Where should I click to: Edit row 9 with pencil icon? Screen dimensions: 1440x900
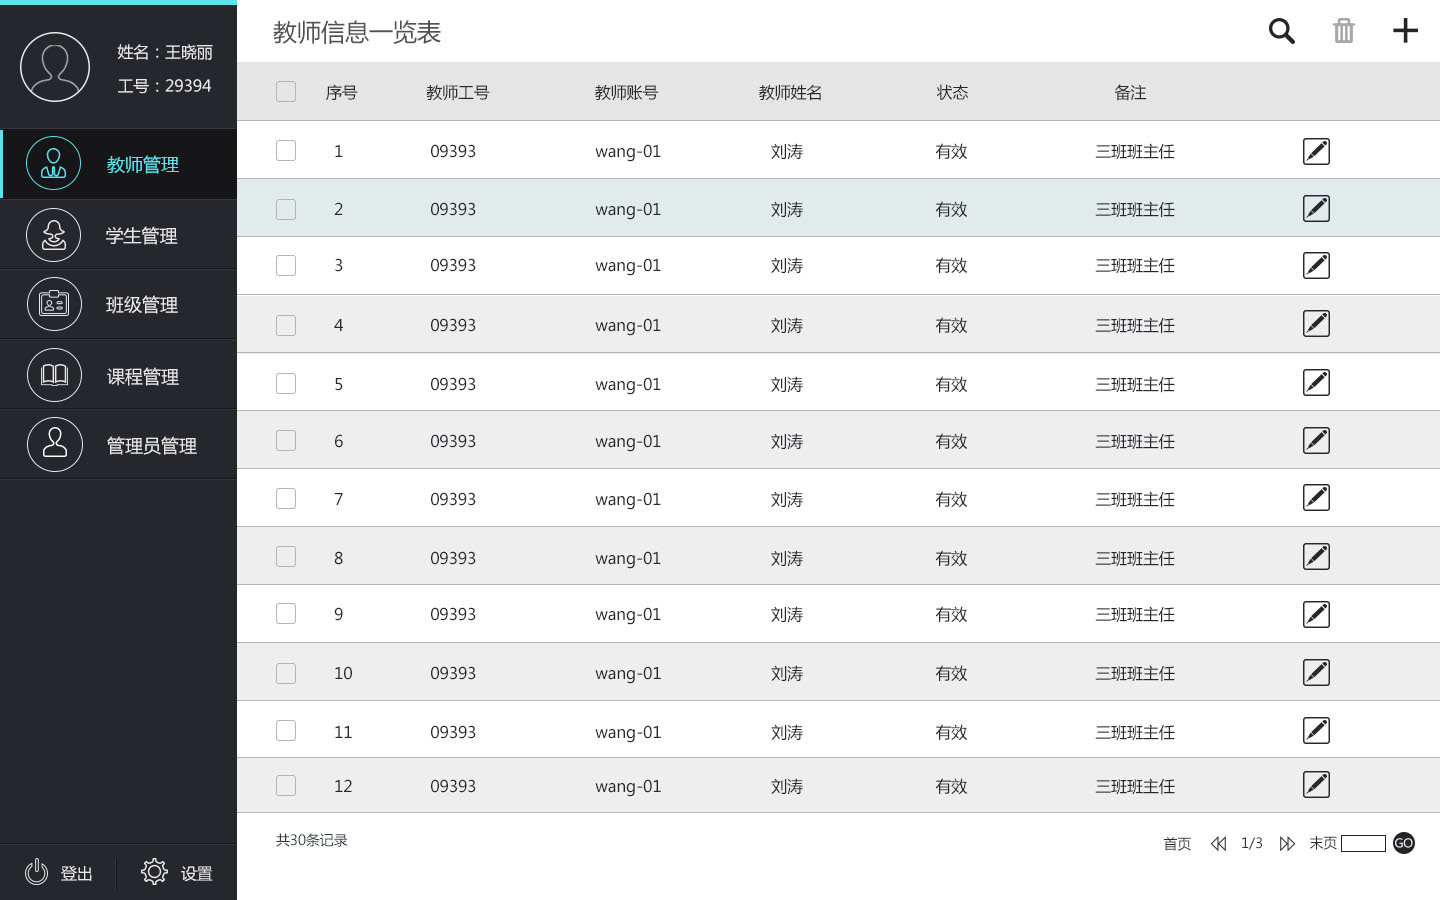(1316, 614)
